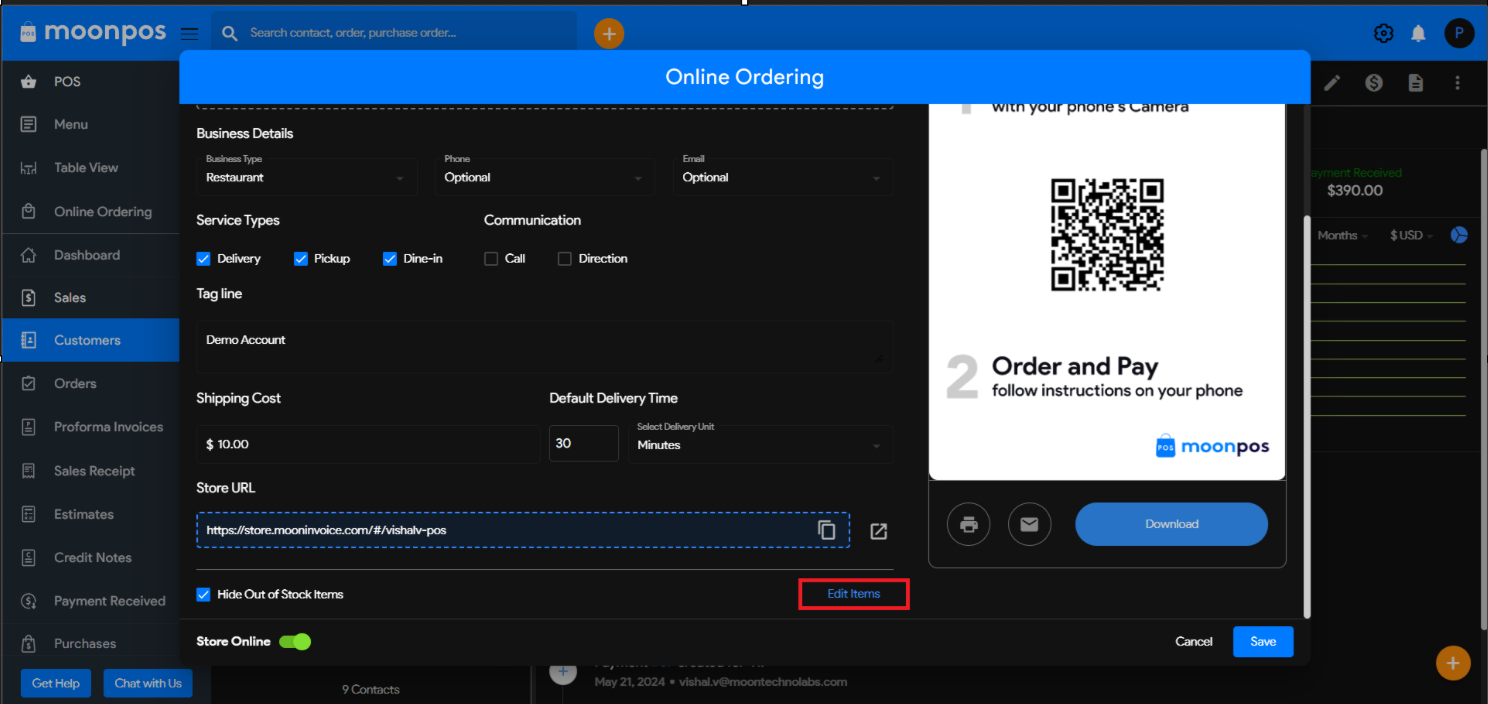
Task: Uncheck Hide Out of Stock Items
Action: point(205,594)
